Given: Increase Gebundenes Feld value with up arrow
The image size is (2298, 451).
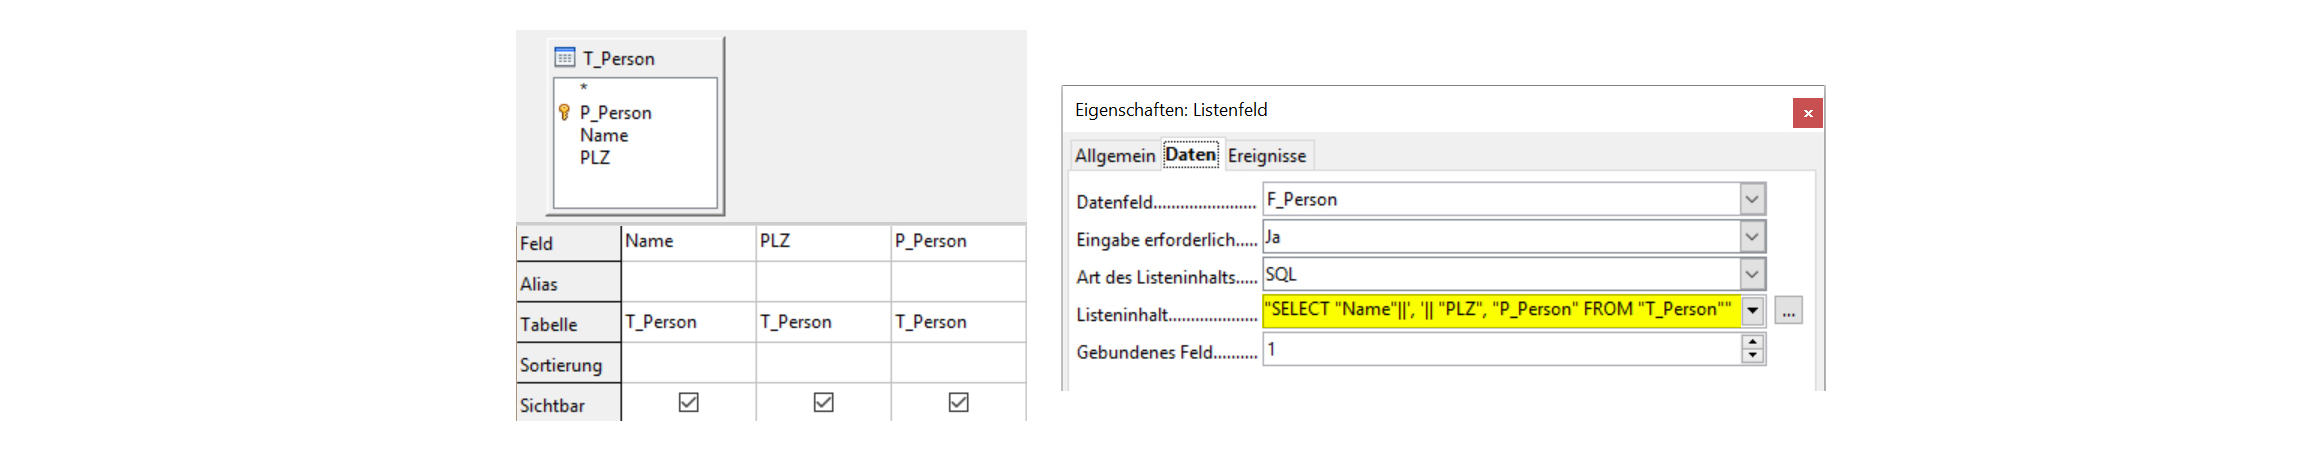Looking at the screenshot, I should pyautogui.click(x=1752, y=342).
